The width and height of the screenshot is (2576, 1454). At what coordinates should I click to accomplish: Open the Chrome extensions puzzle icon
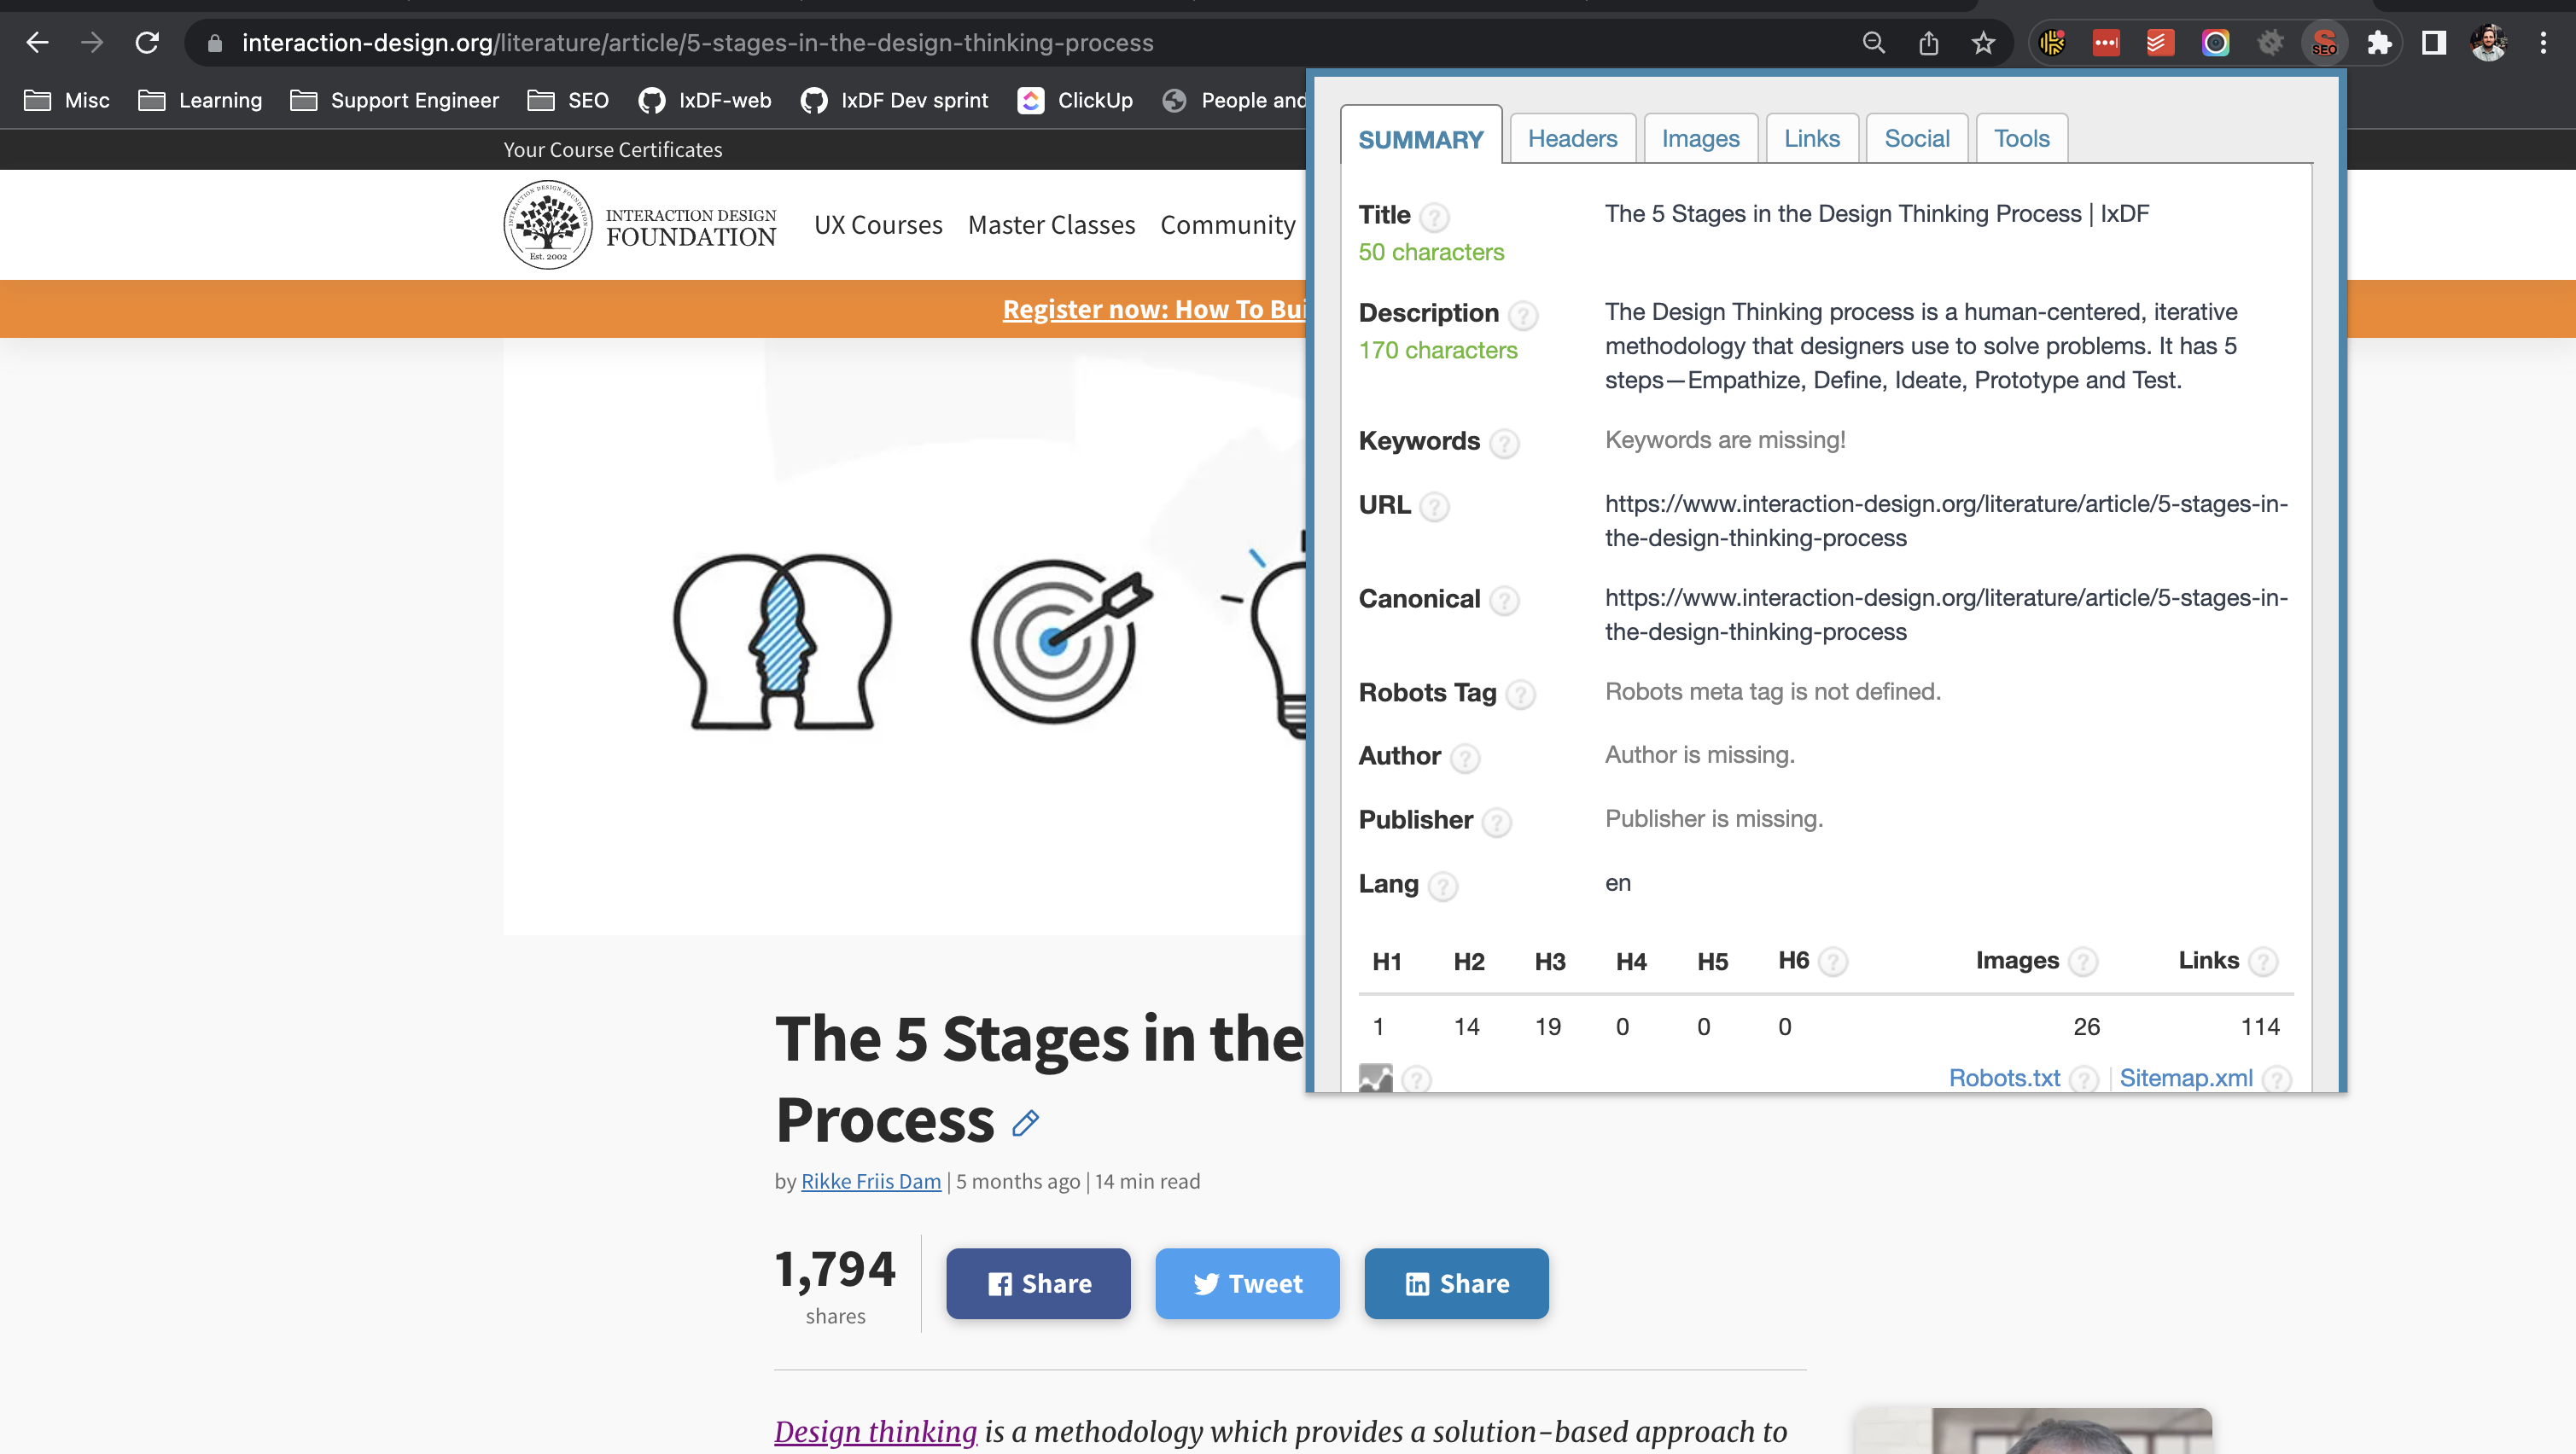pyautogui.click(x=2379, y=43)
